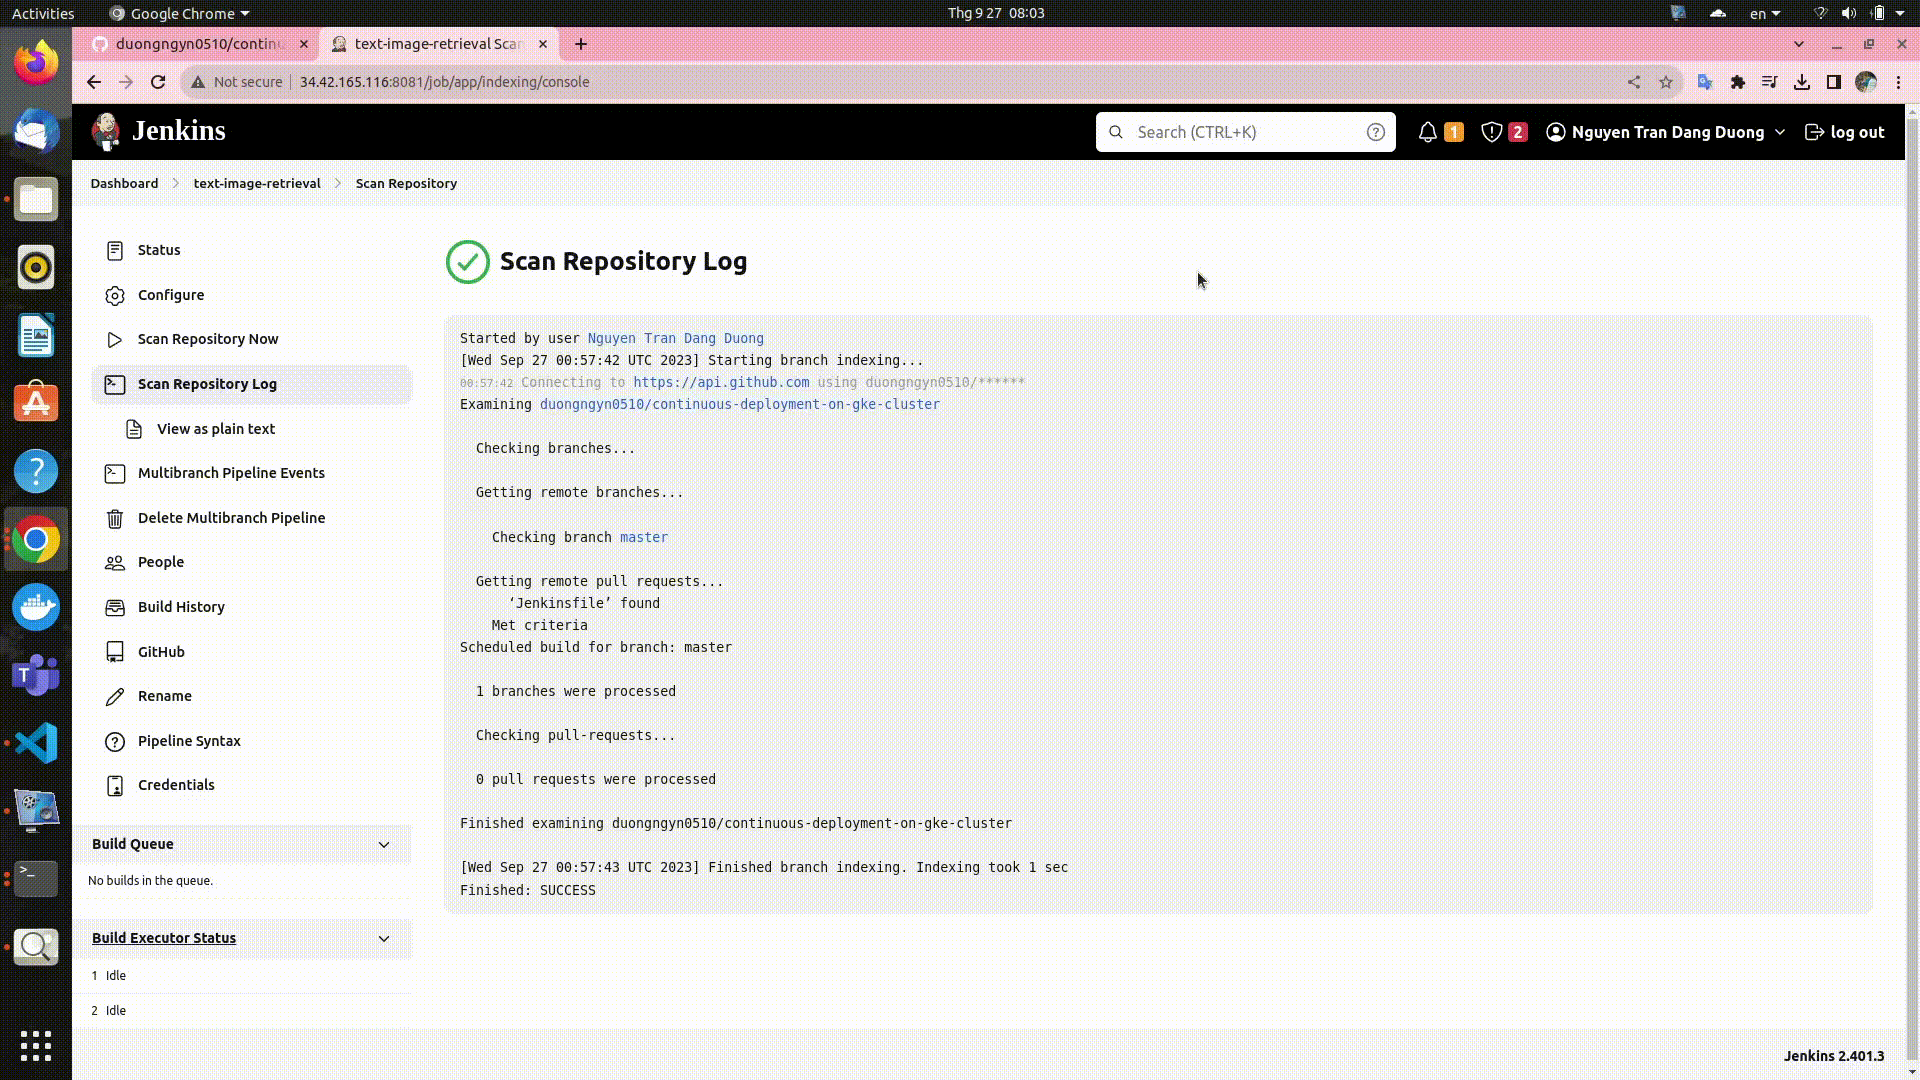Image resolution: width=1920 pixels, height=1080 pixels.
Task: Go to text-image-retrieval breadcrumb
Action: tap(257, 183)
